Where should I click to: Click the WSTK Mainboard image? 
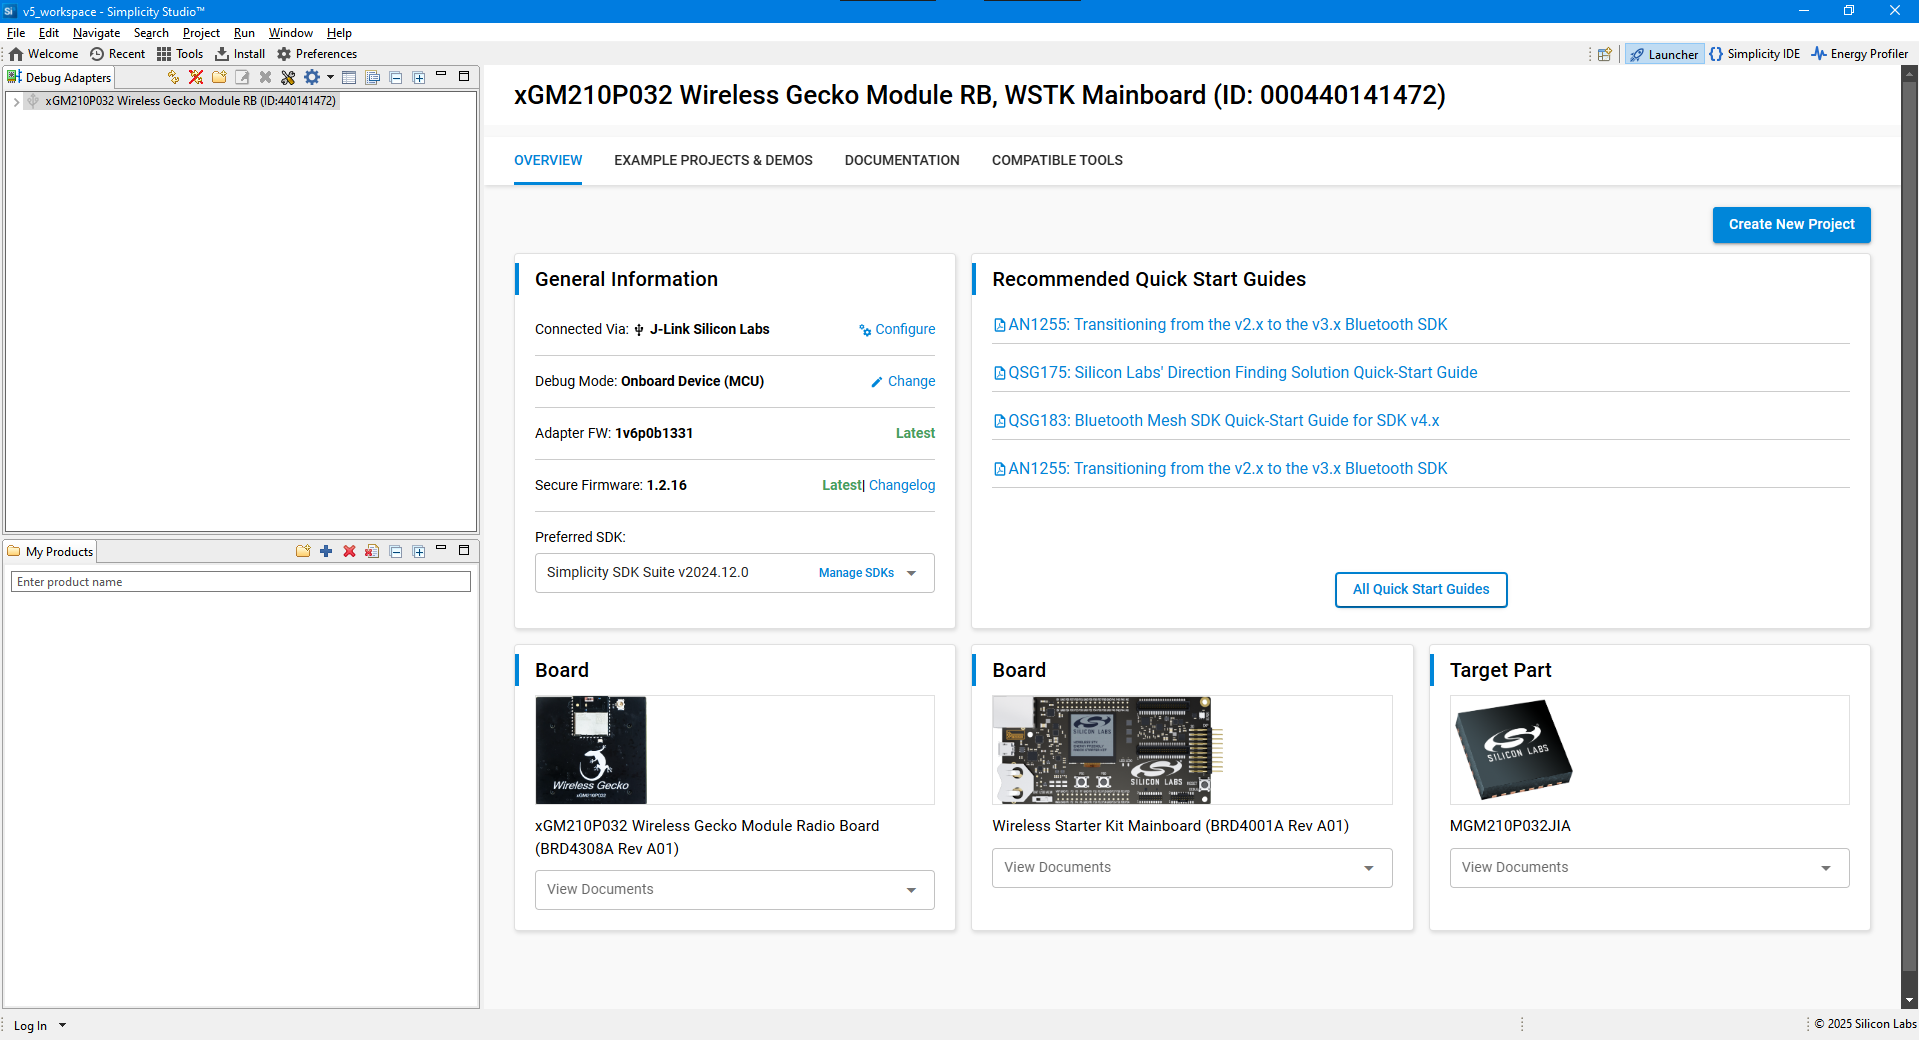(x=1108, y=750)
